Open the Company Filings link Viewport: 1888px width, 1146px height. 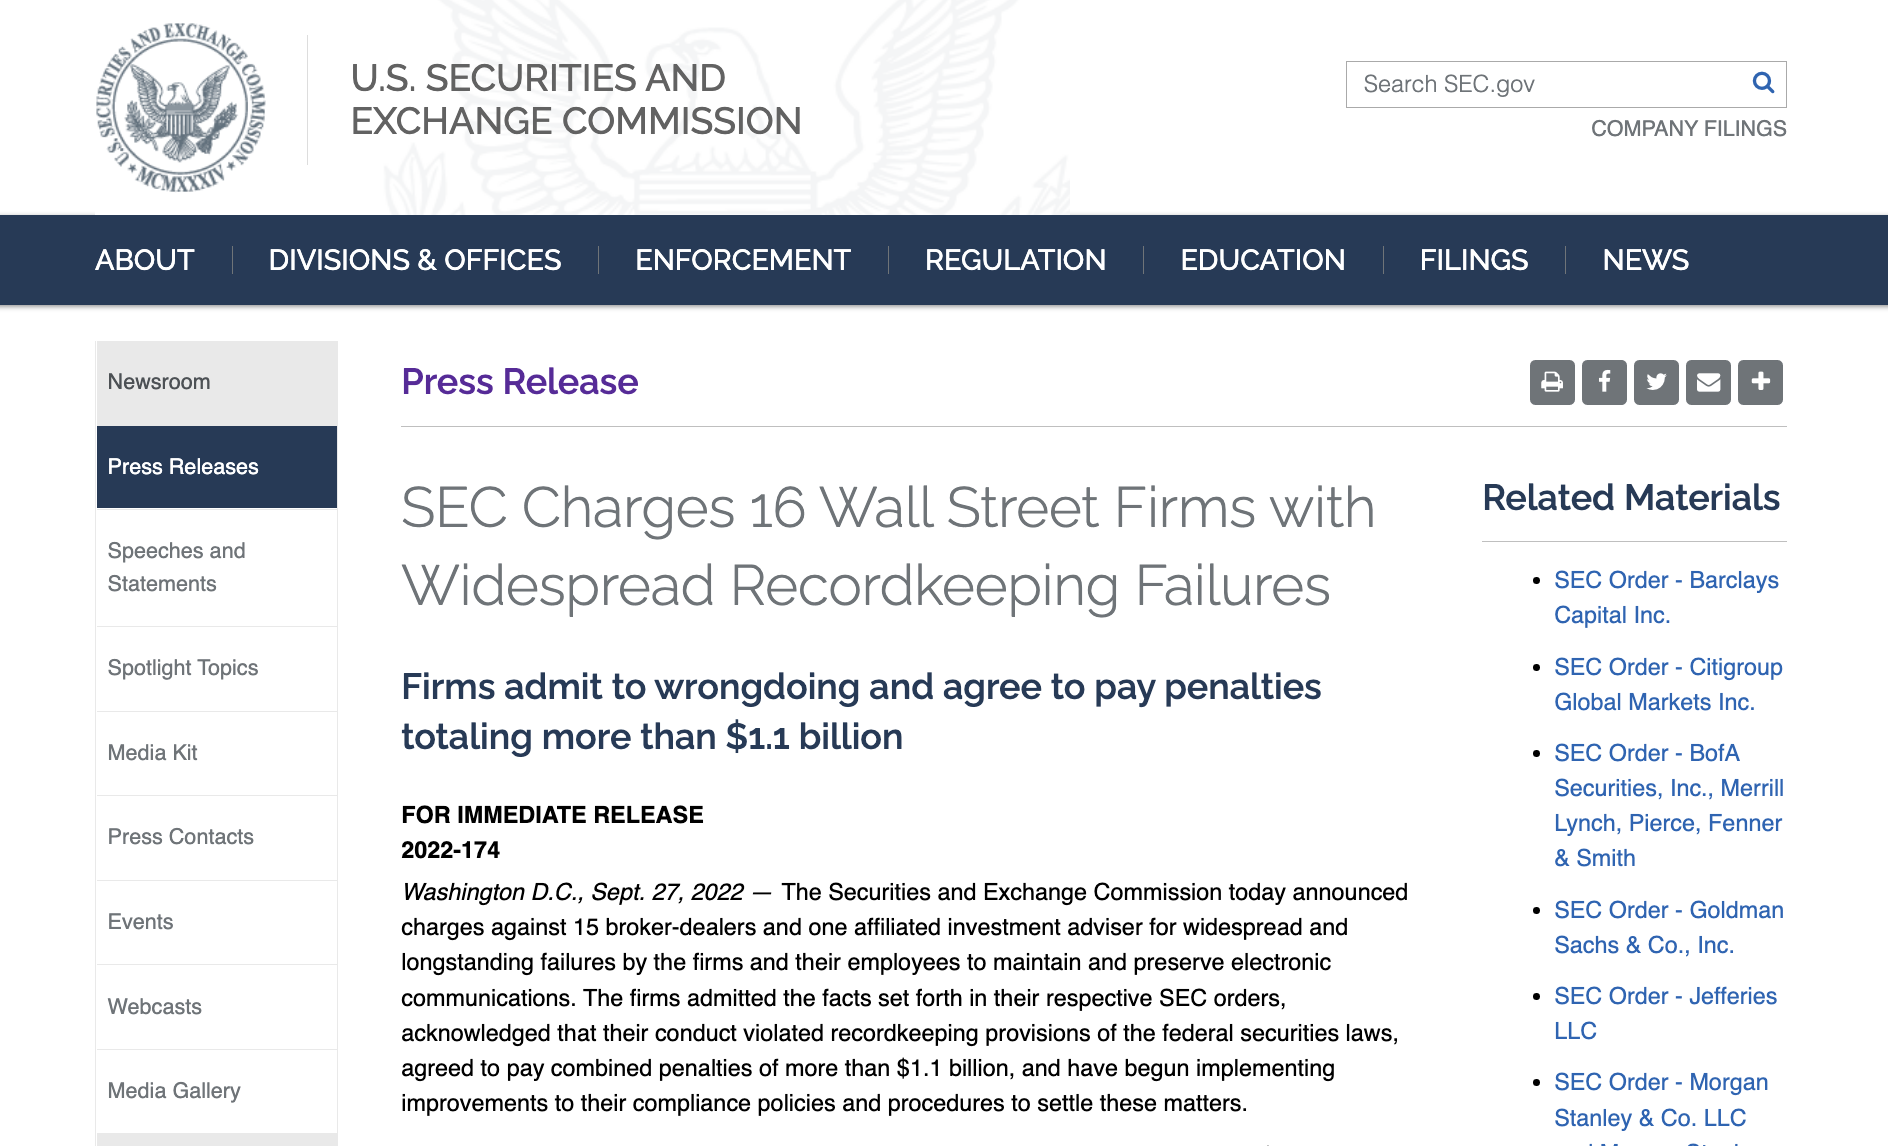(x=1688, y=129)
